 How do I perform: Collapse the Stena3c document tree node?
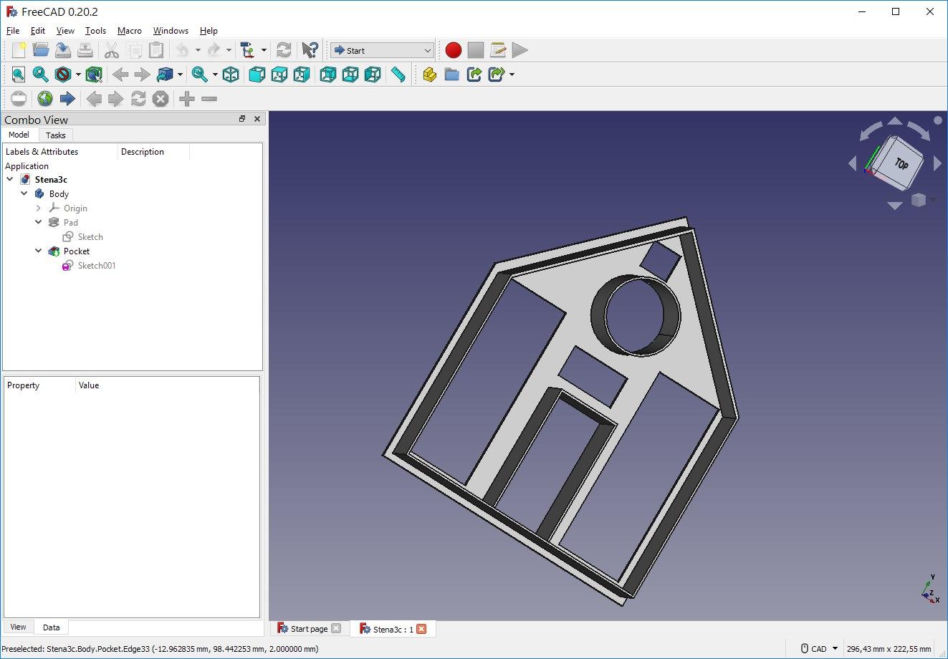click(x=10, y=179)
